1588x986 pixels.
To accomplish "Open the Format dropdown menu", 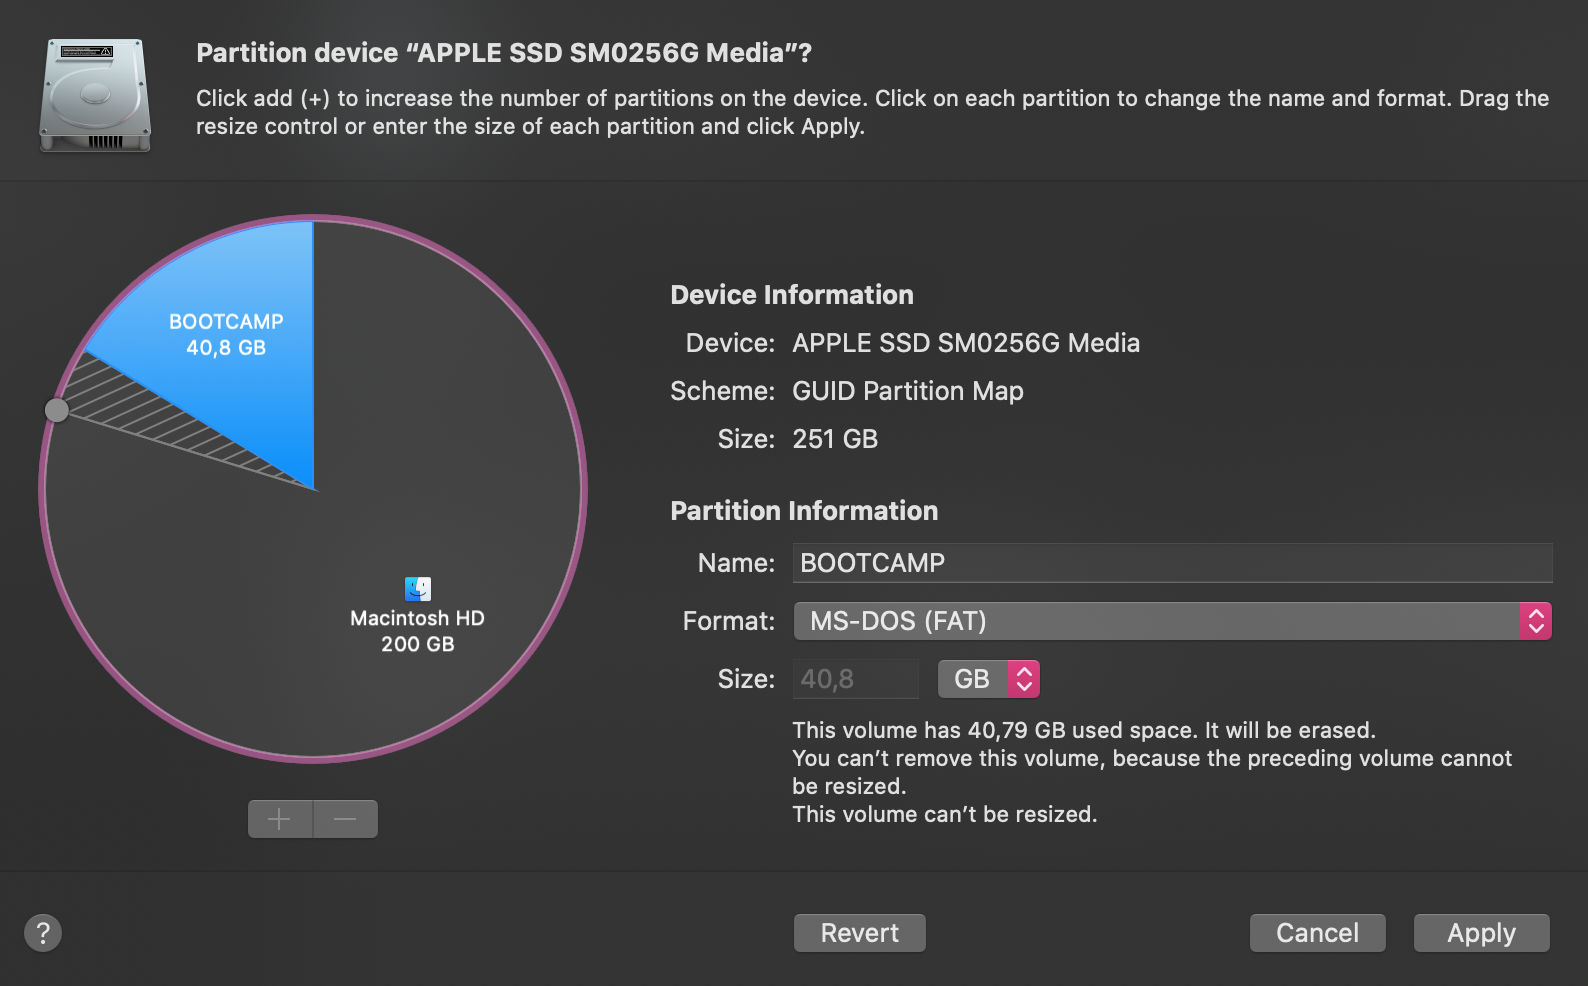I will [x=1170, y=620].
